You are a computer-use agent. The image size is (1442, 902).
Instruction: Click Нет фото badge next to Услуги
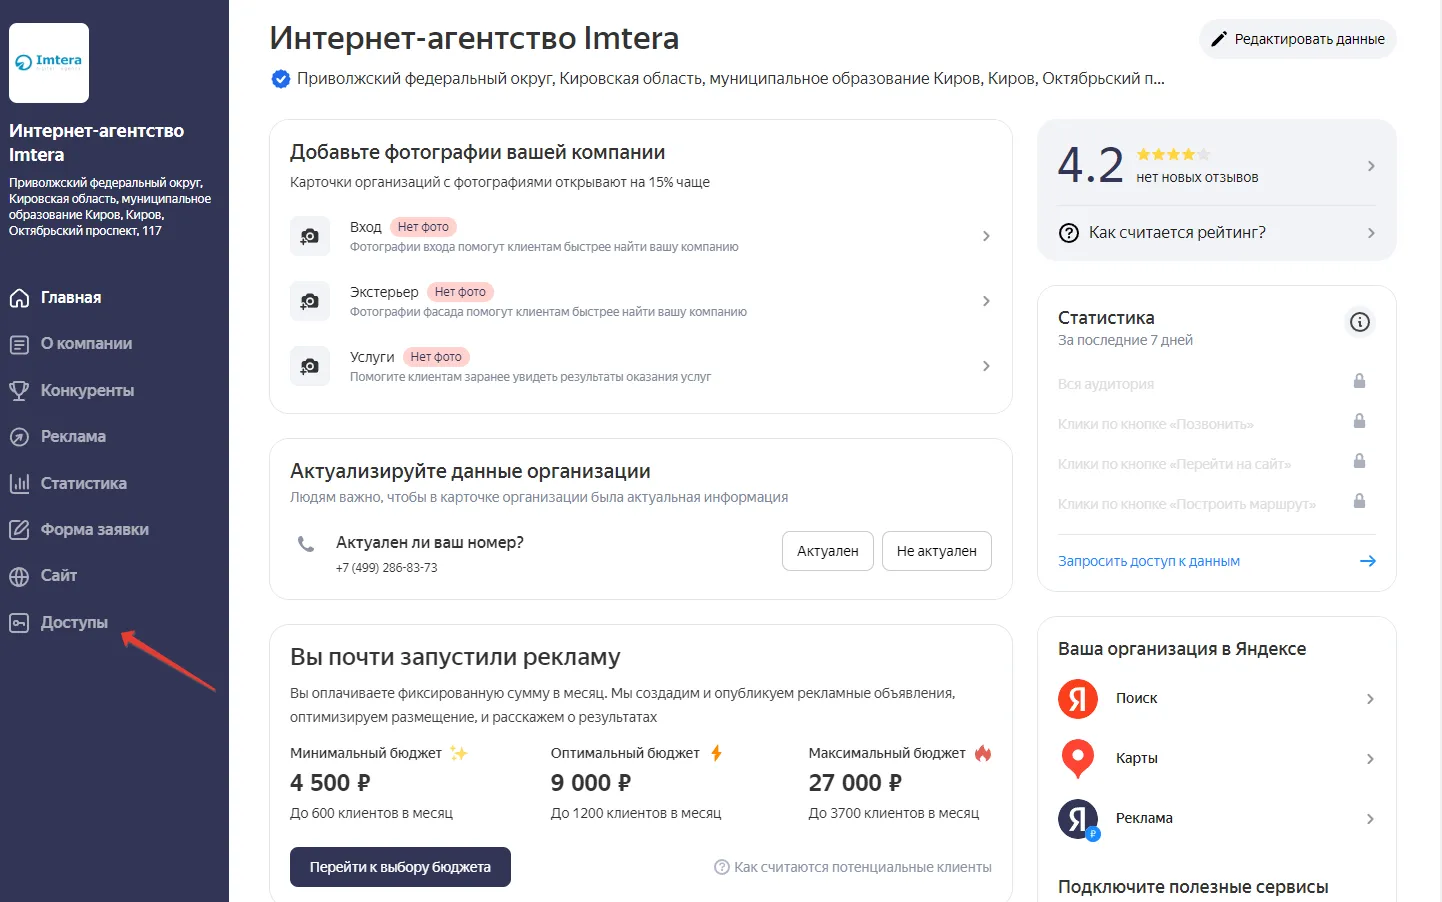point(436,357)
